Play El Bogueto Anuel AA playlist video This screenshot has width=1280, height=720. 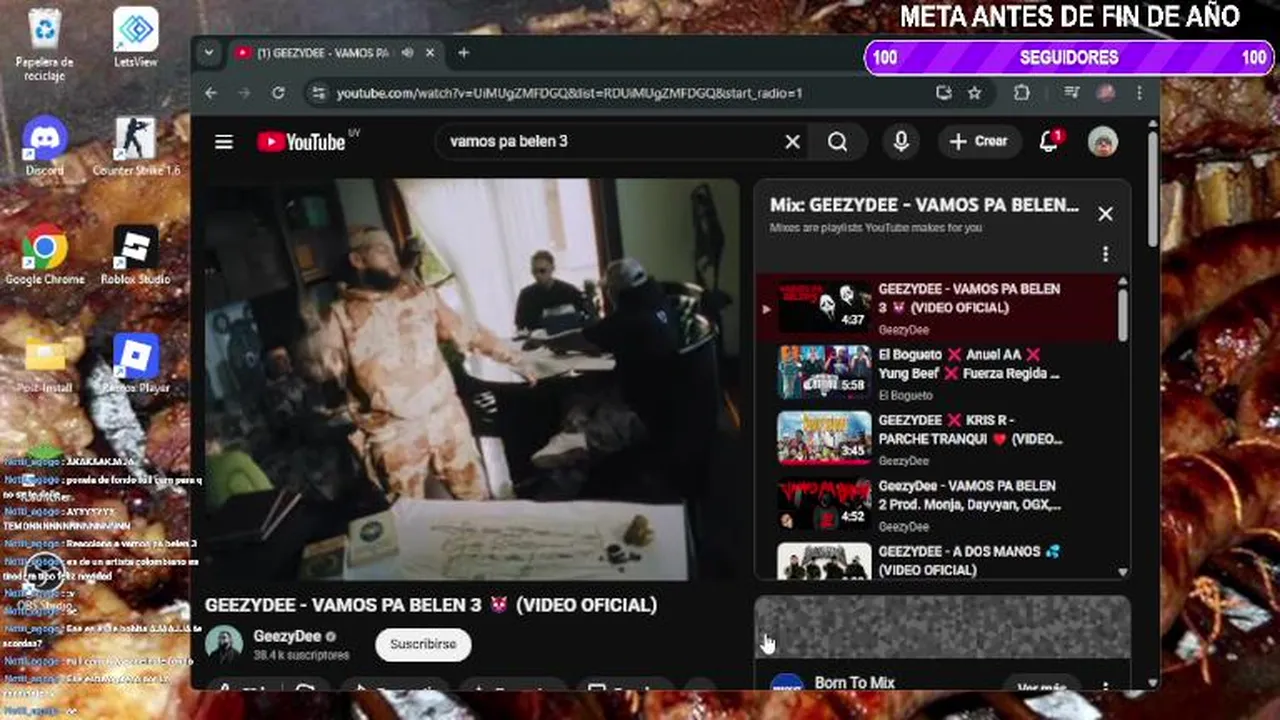939,373
